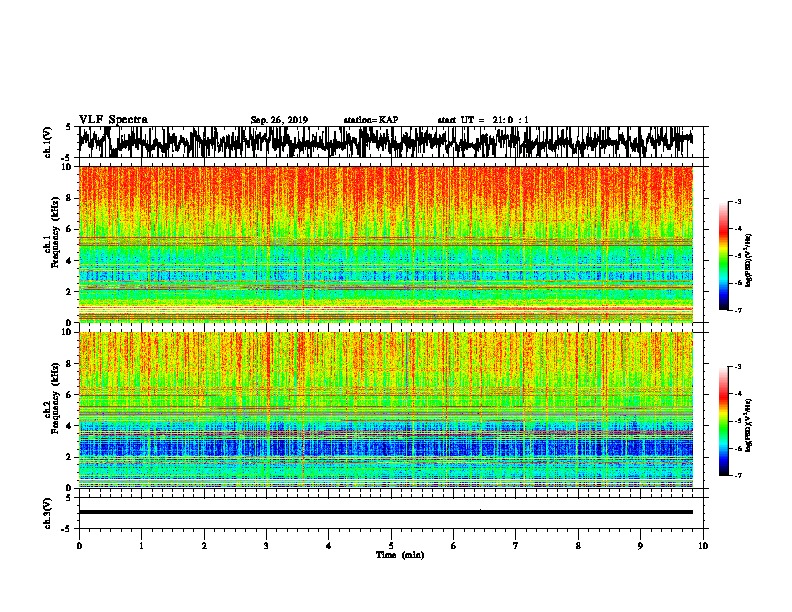
Task: Click the '4' frequency tick on ch.1 spectrogram
Action: (x=70, y=261)
